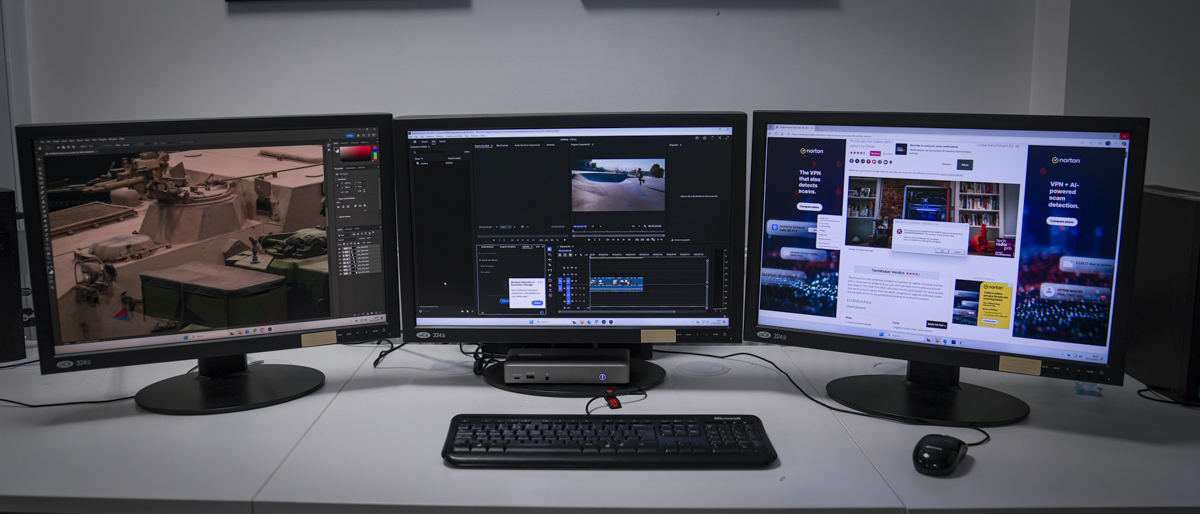1200x514 pixels.
Task: Switch to the Properties panel tab in Photoshop
Action: click(x=339, y=168)
